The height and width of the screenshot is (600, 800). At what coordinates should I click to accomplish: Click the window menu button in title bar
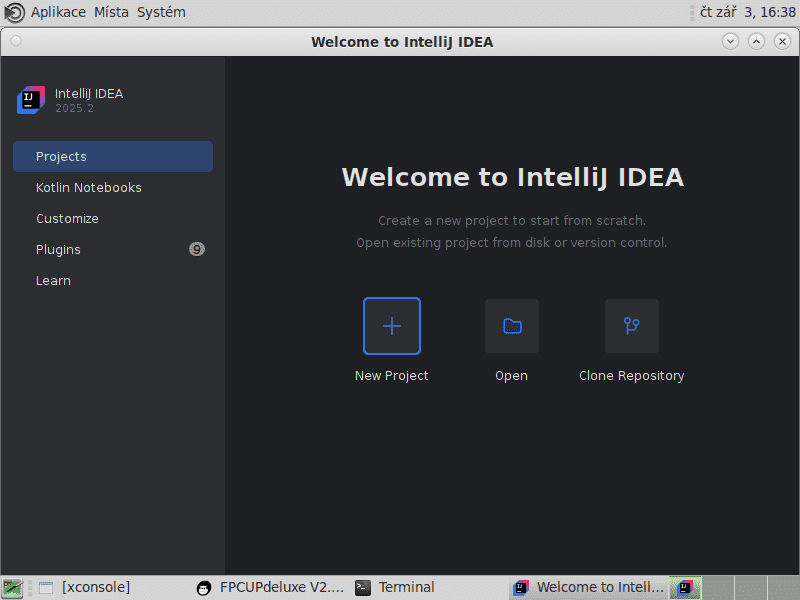[x=16, y=41]
